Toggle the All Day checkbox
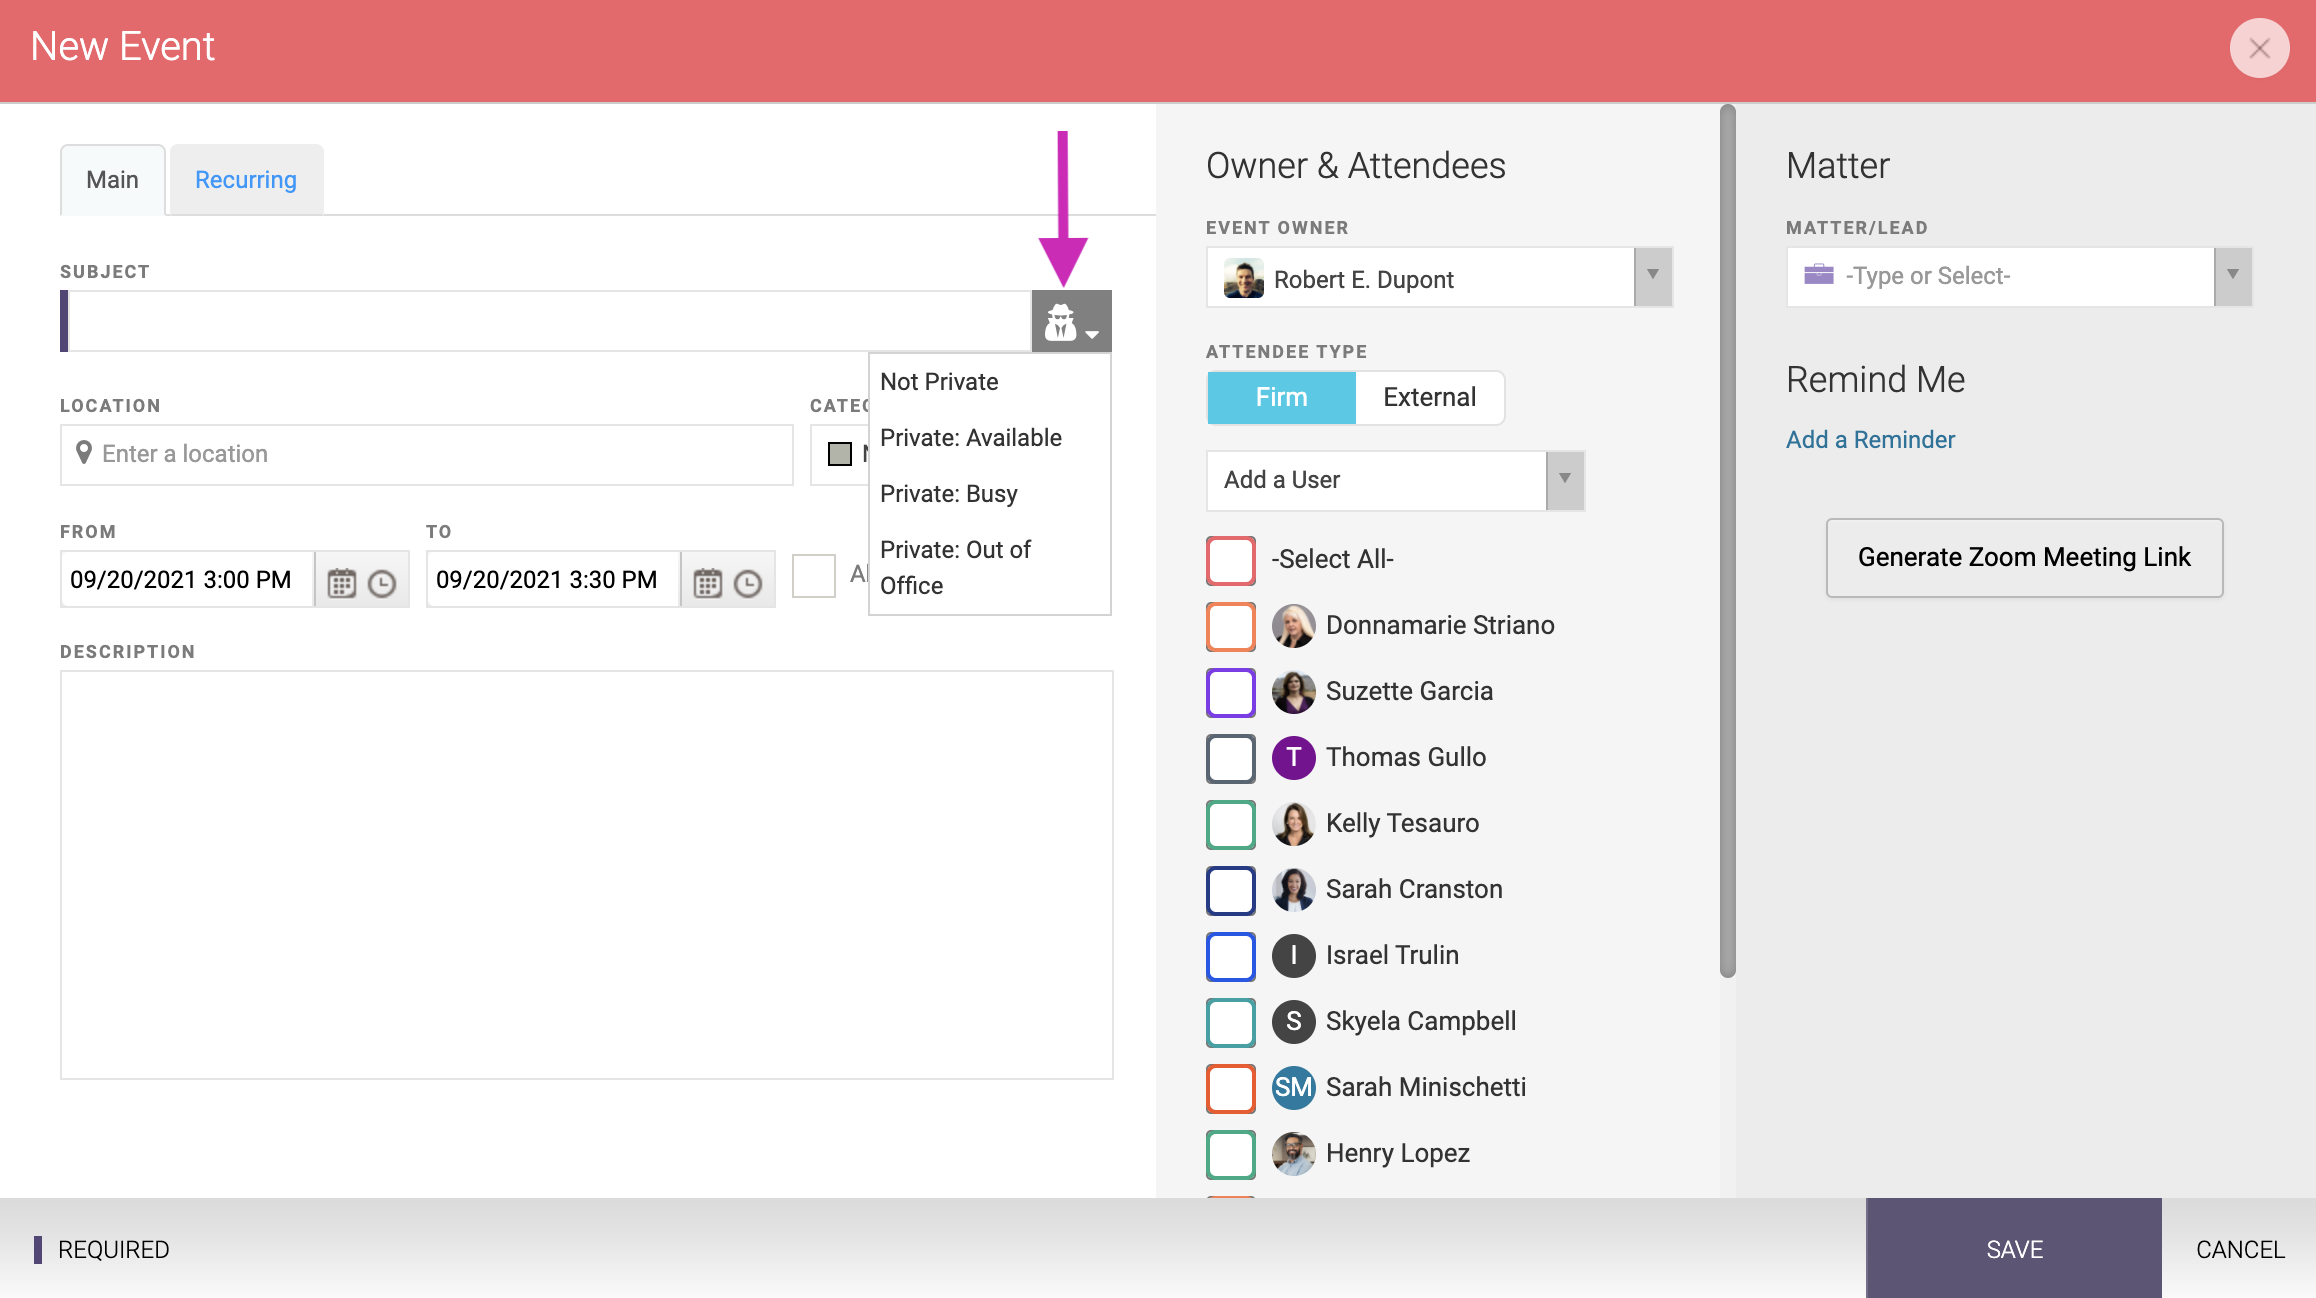2316x1298 pixels. click(814, 576)
